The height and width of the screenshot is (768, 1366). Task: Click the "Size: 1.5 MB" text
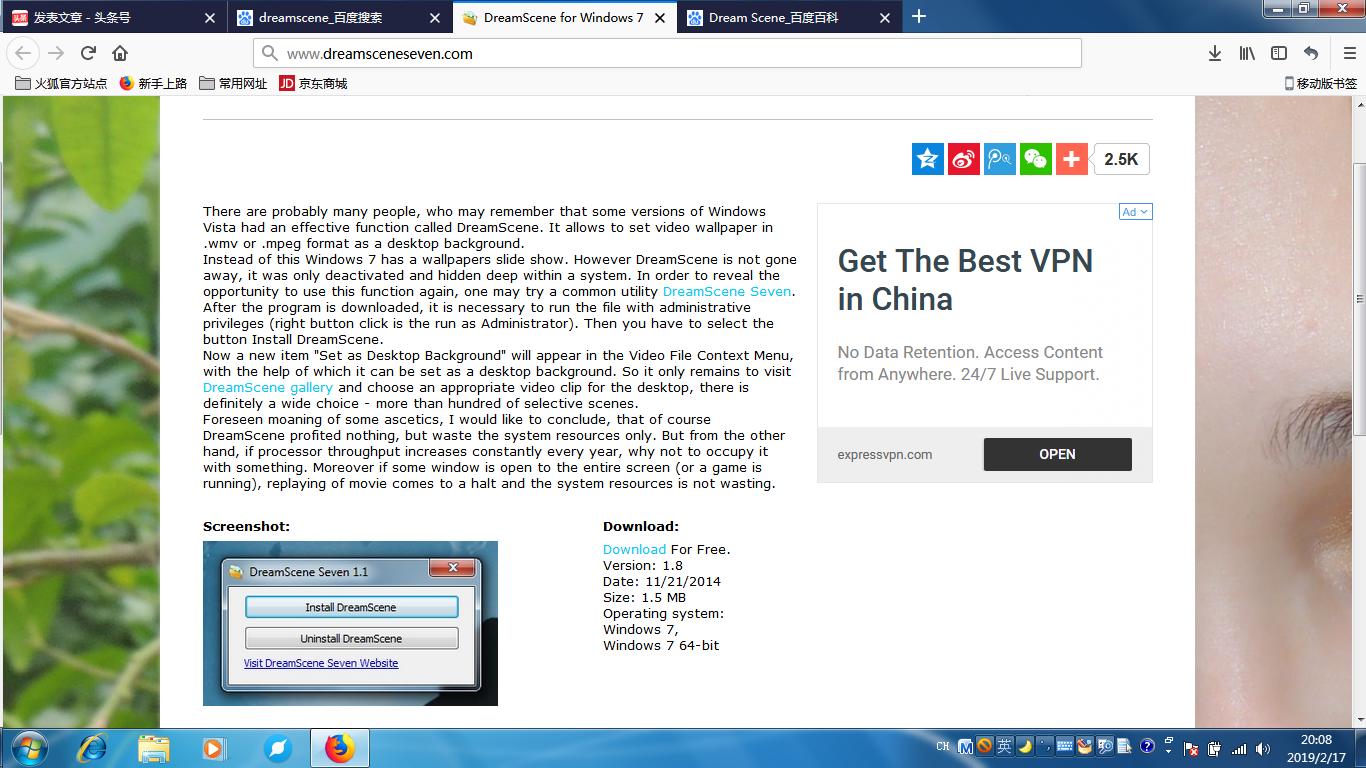click(645, 597)
